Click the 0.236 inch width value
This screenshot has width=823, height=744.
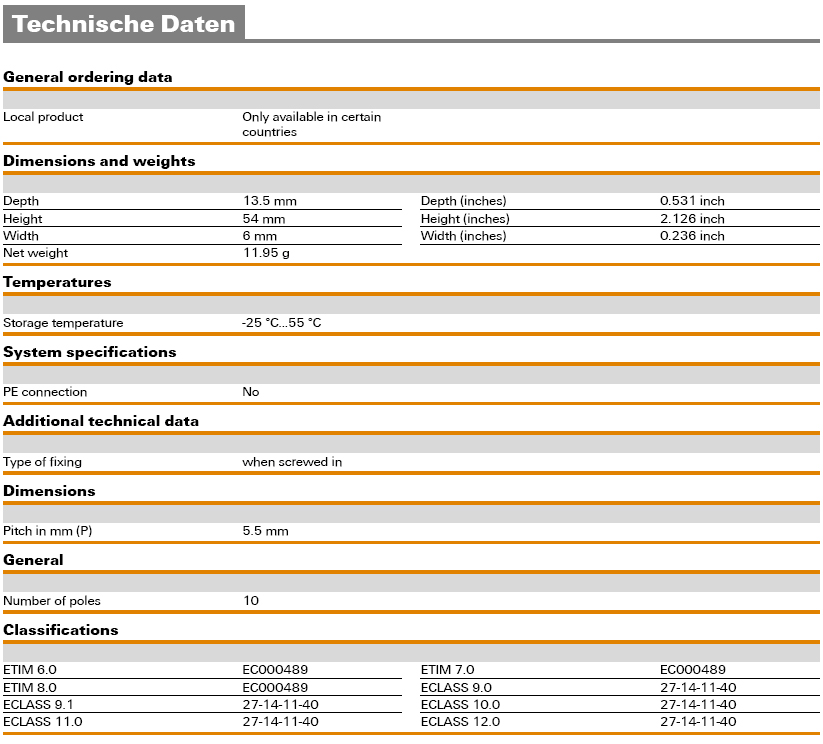(692, 236)
